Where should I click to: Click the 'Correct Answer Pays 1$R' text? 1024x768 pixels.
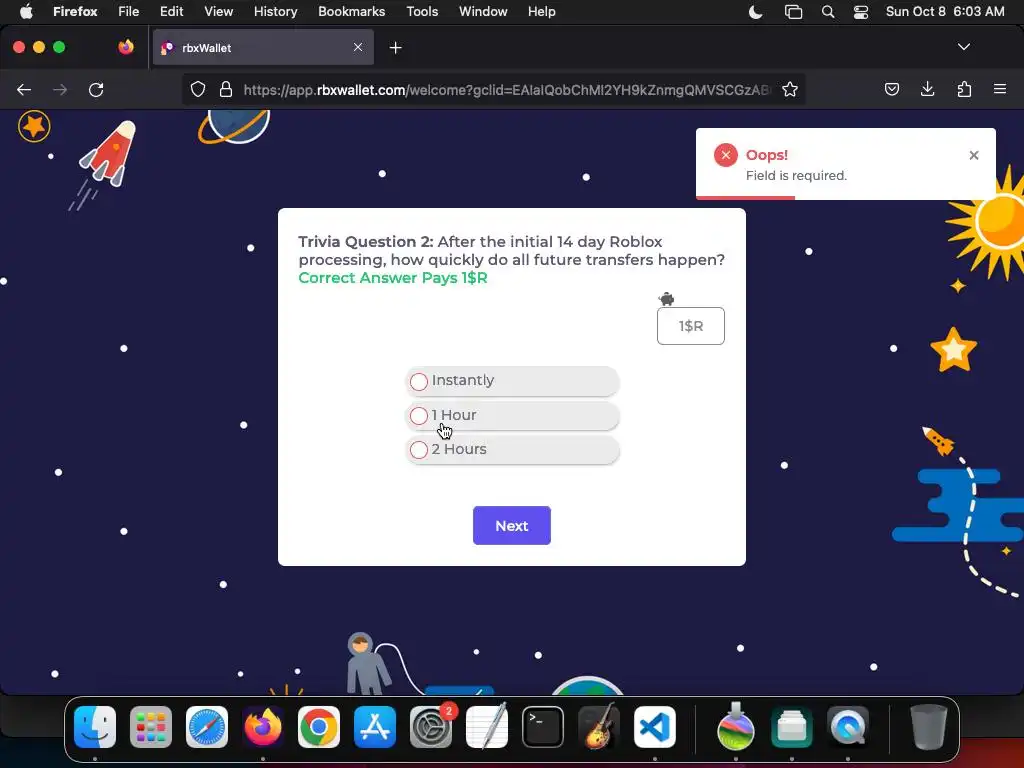tap(392, 278)
